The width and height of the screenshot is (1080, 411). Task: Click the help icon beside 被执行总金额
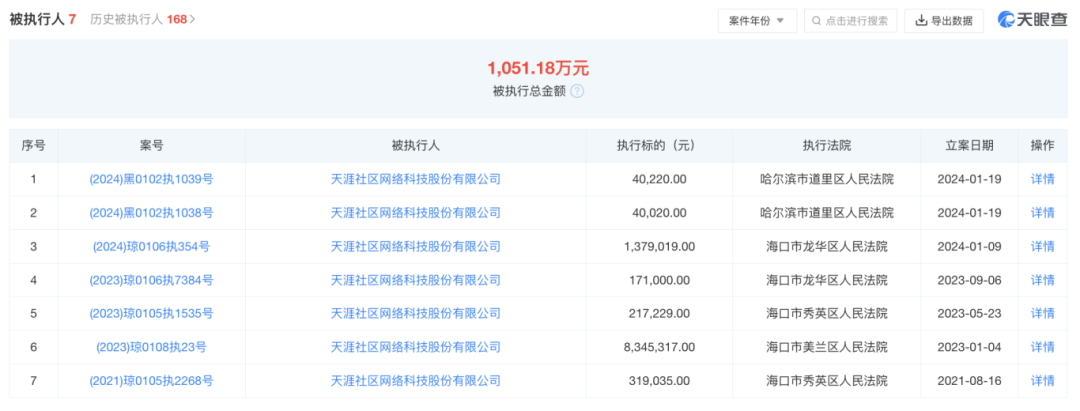tap(577, 91)
